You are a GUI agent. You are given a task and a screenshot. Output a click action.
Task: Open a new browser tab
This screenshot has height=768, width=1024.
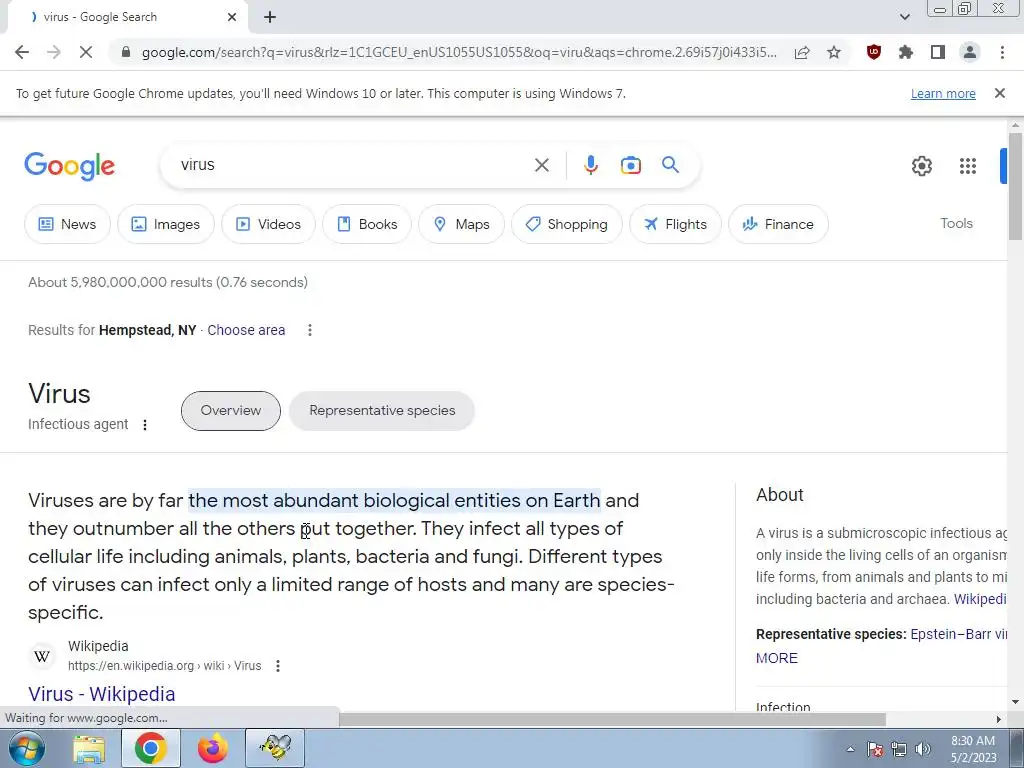tap(270, 17)
